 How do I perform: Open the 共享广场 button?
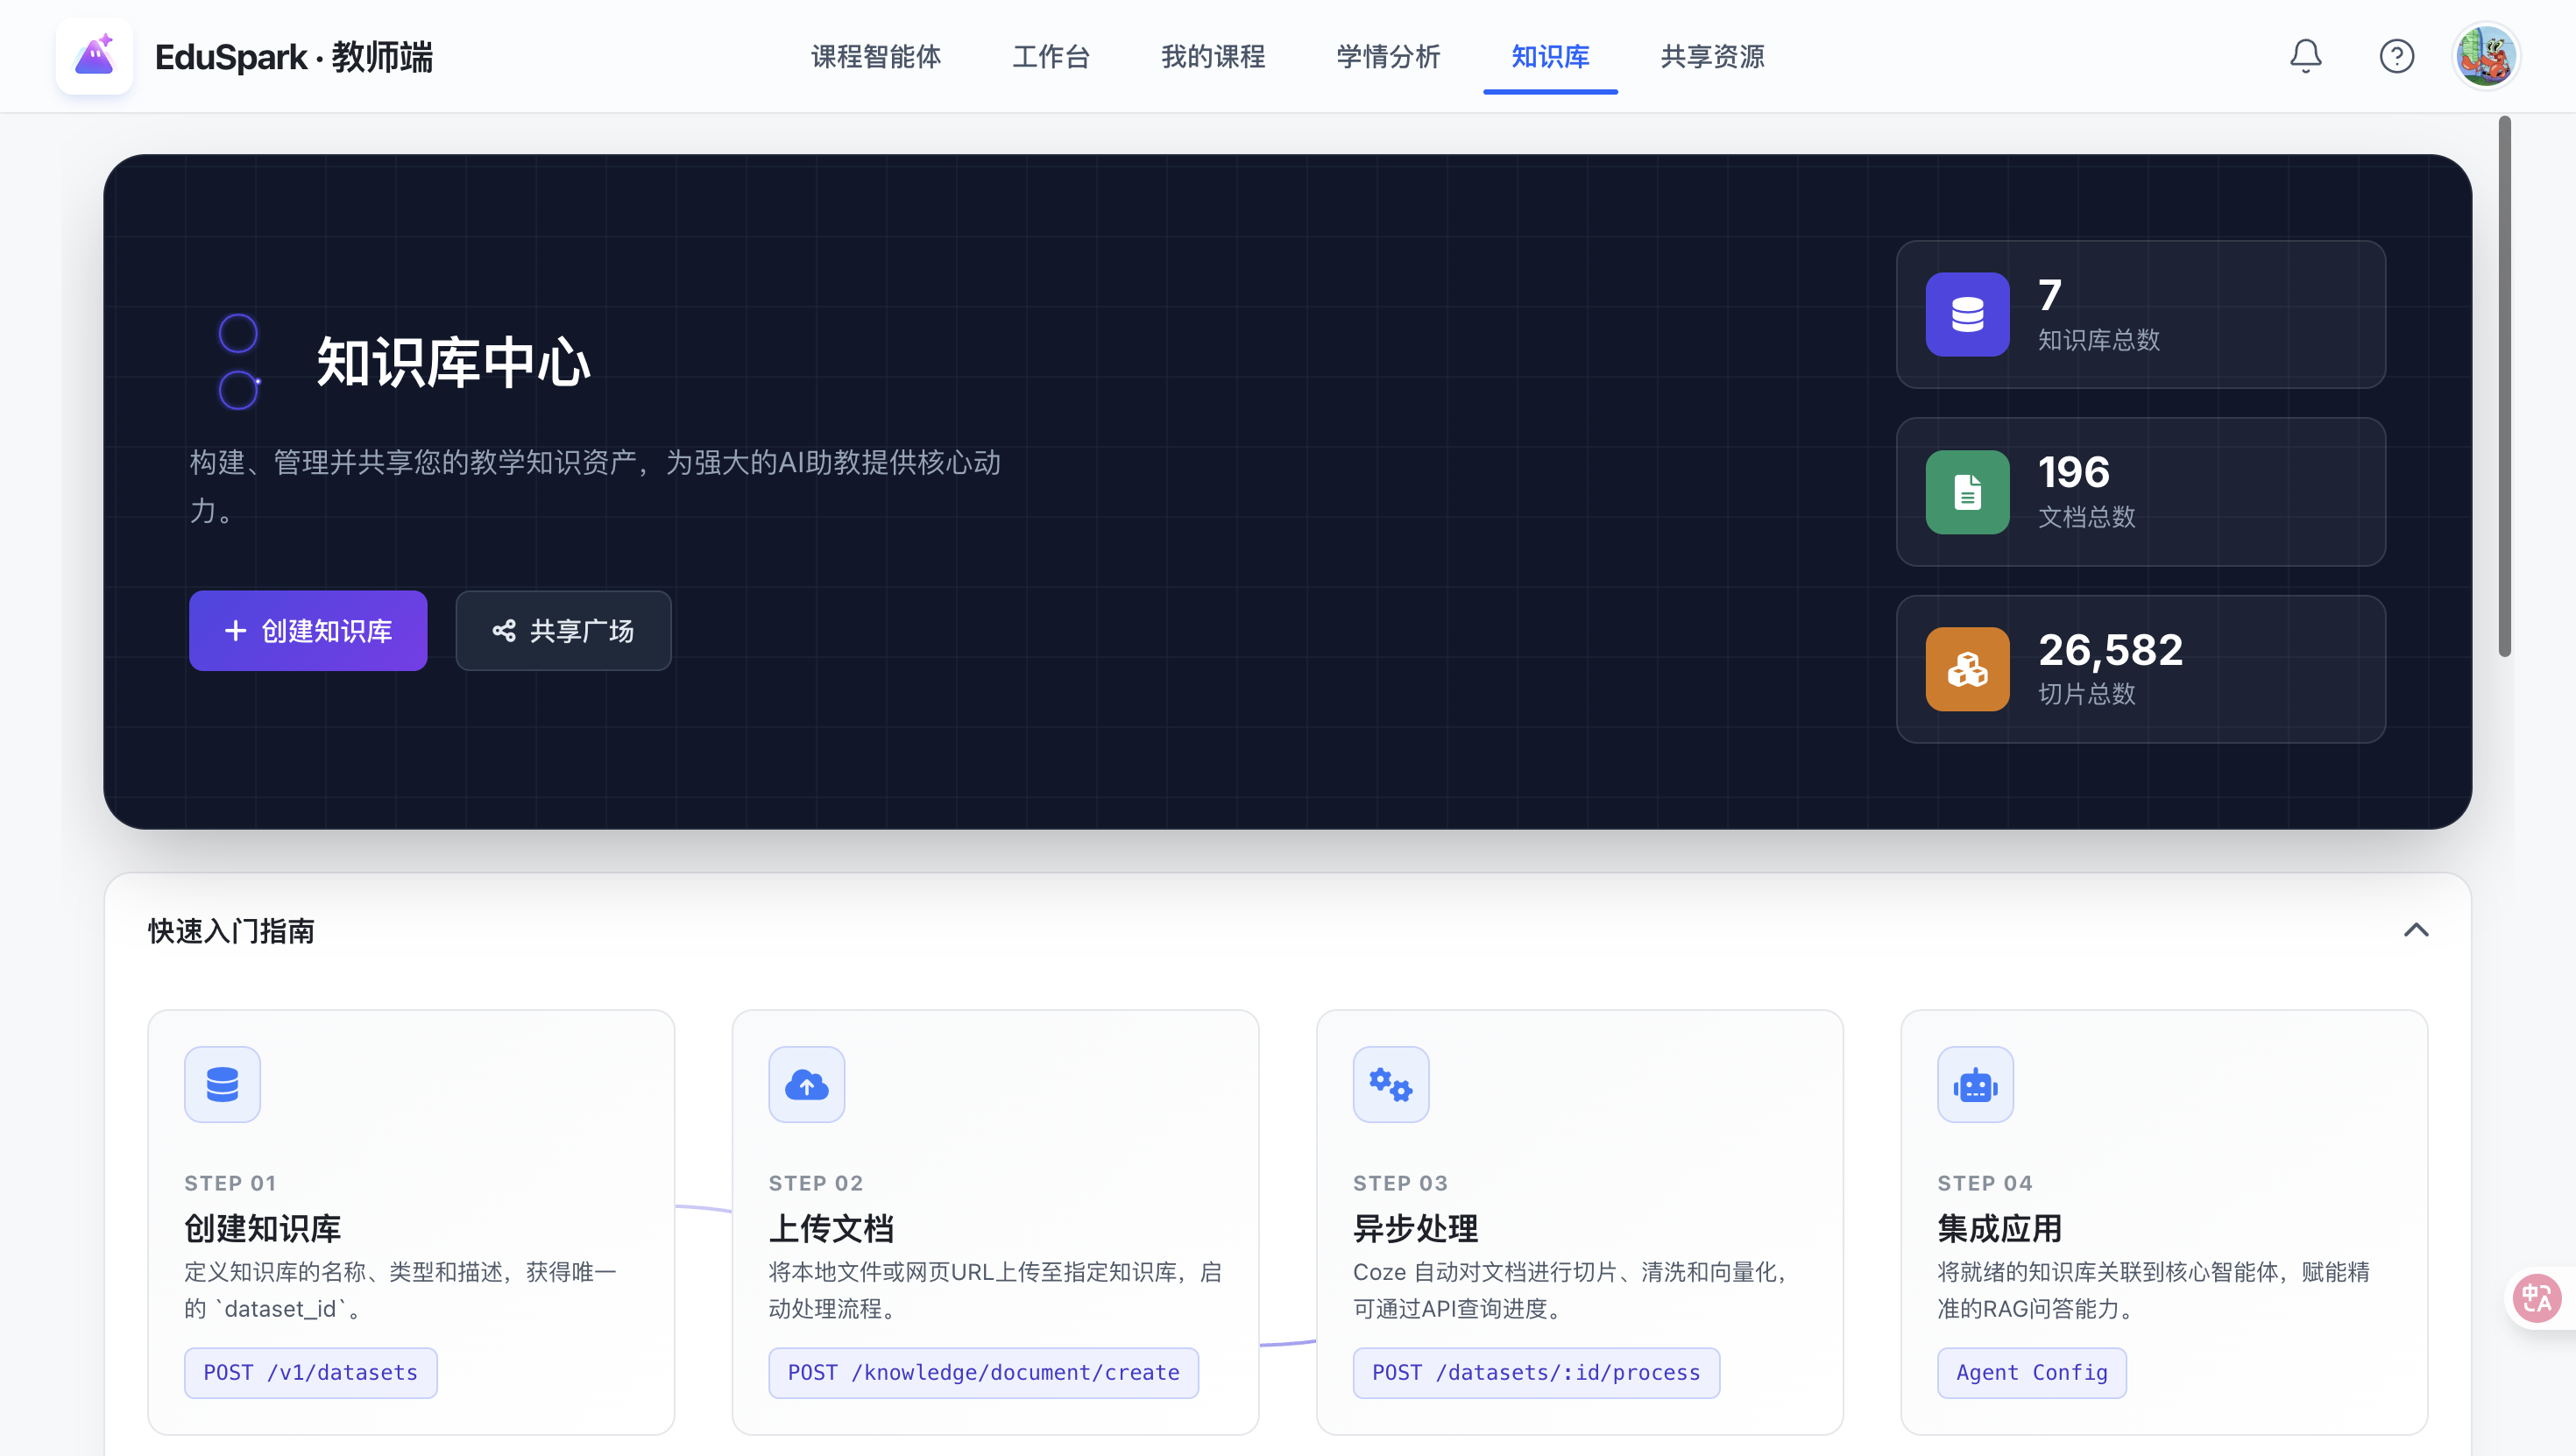pos(563,630)
